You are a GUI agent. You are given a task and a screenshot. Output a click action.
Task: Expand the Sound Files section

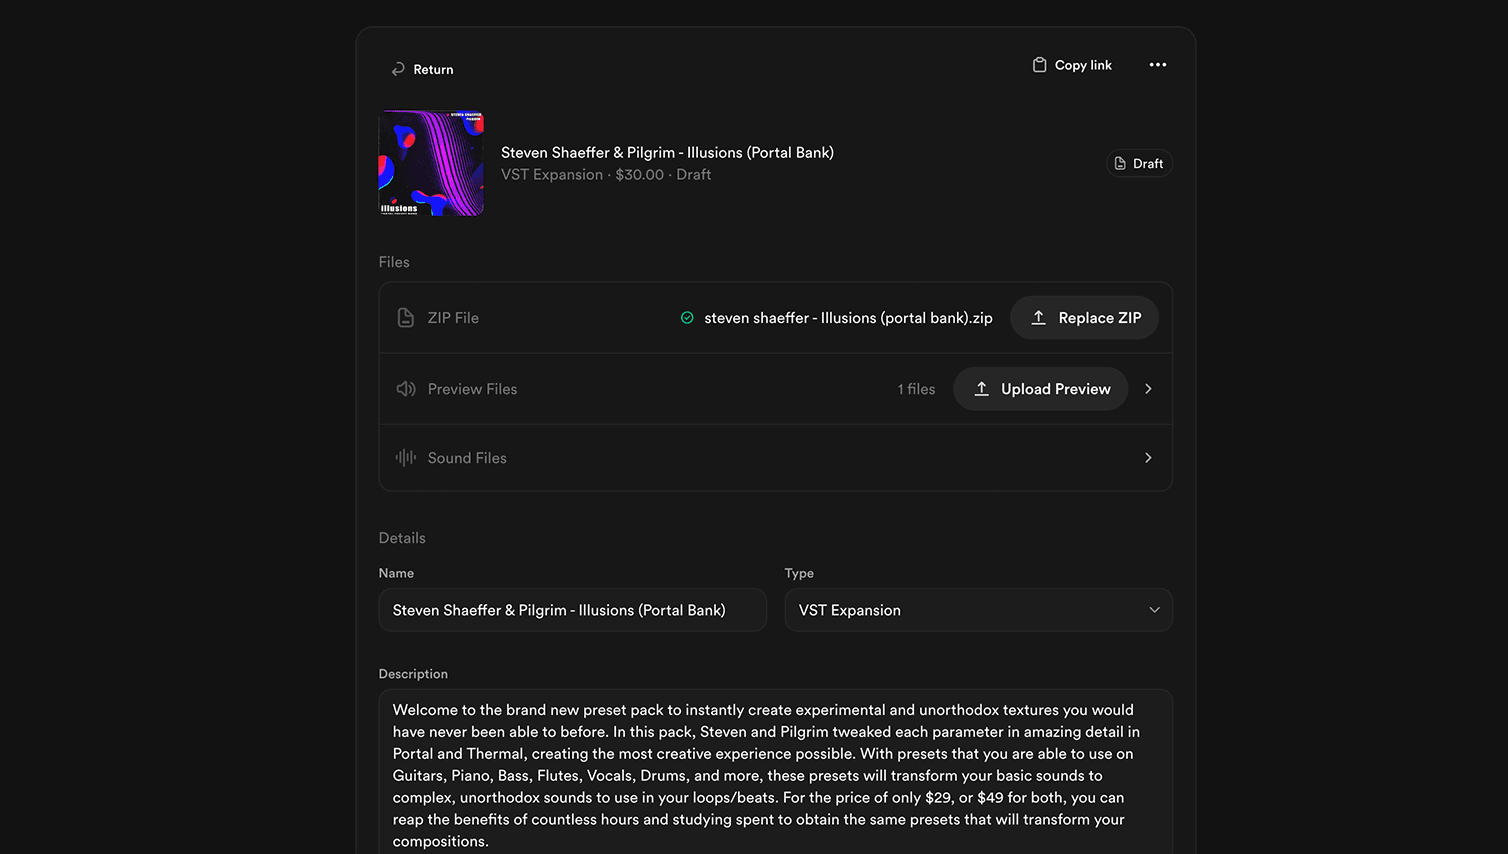point(1147,457)
